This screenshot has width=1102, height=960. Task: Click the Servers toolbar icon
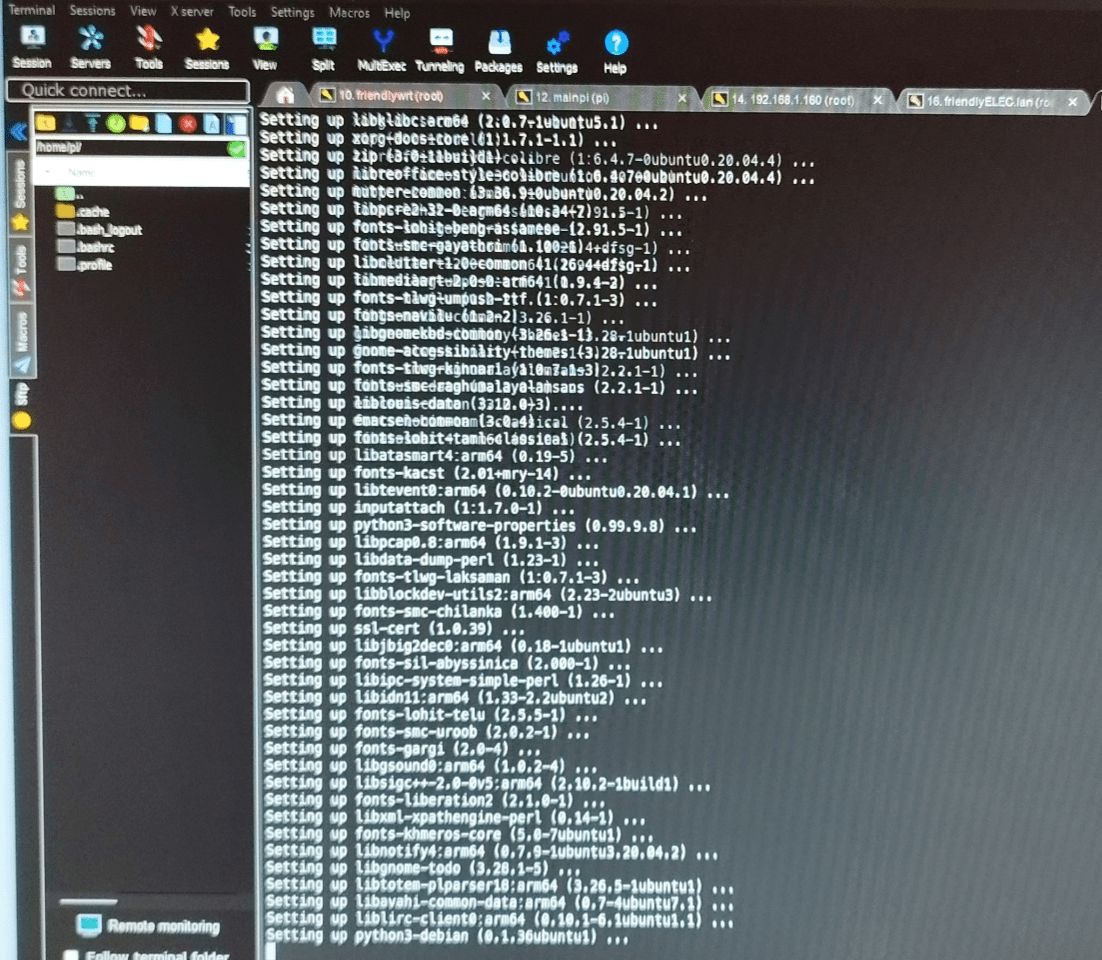(90, 47)
